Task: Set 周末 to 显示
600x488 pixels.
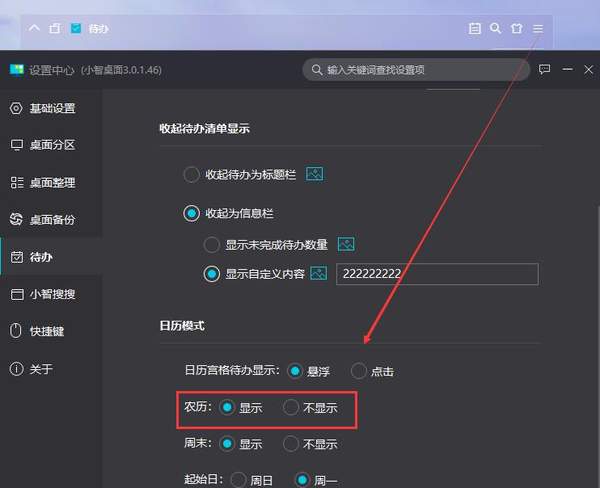Action: pos(227,444)
